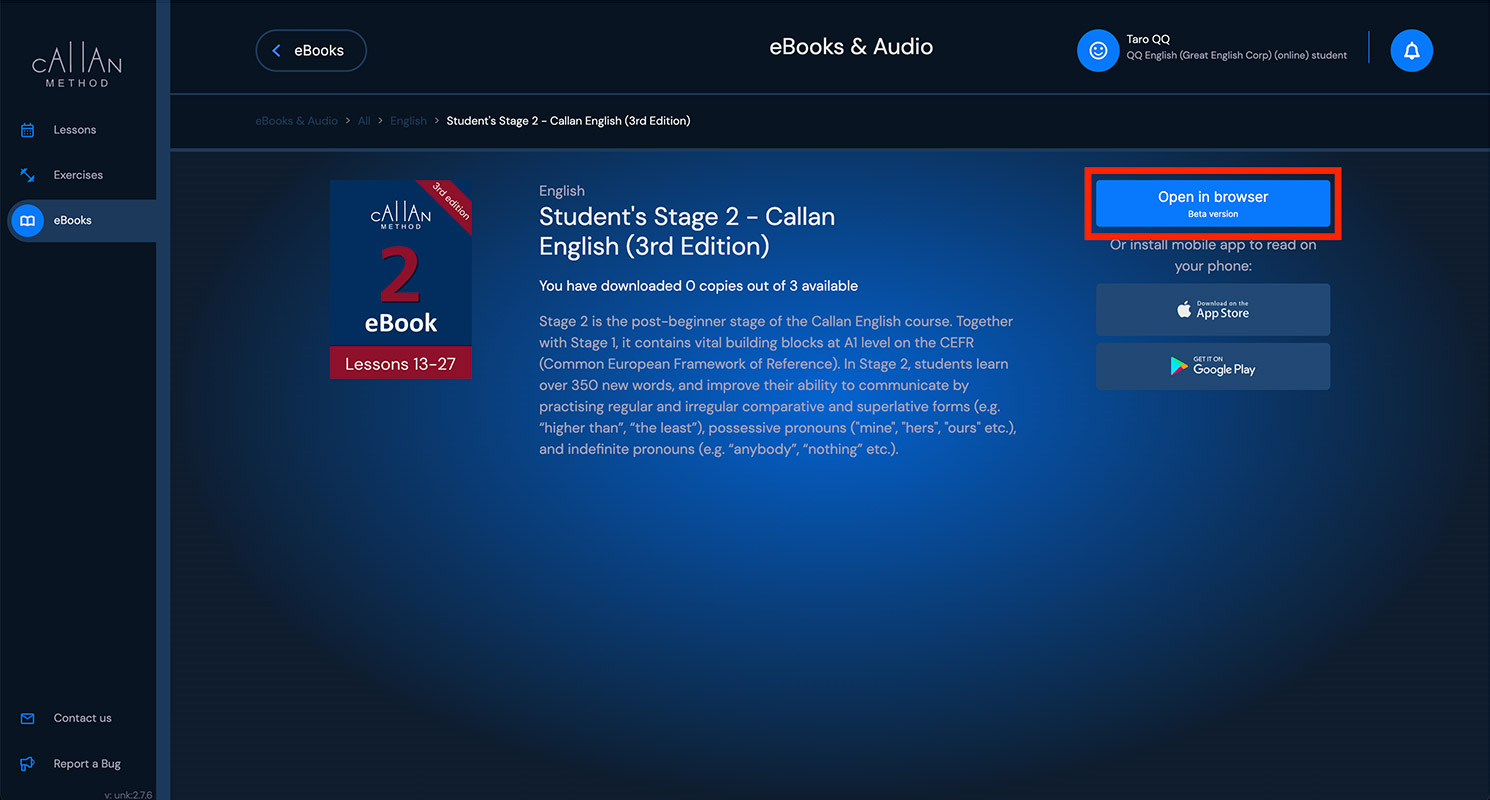This screenshot has height=800, width=1490.
Task: Download on the App Store button
Action: (1213, 309)
